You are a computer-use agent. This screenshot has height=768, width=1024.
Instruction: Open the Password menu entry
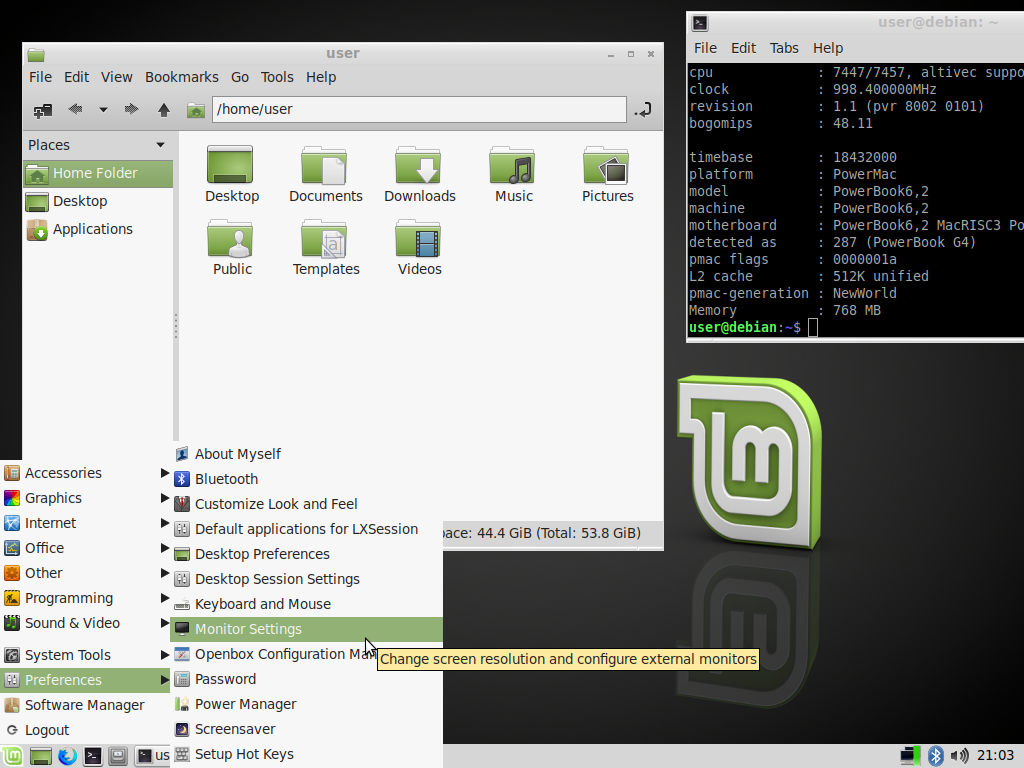coord(306,679)
